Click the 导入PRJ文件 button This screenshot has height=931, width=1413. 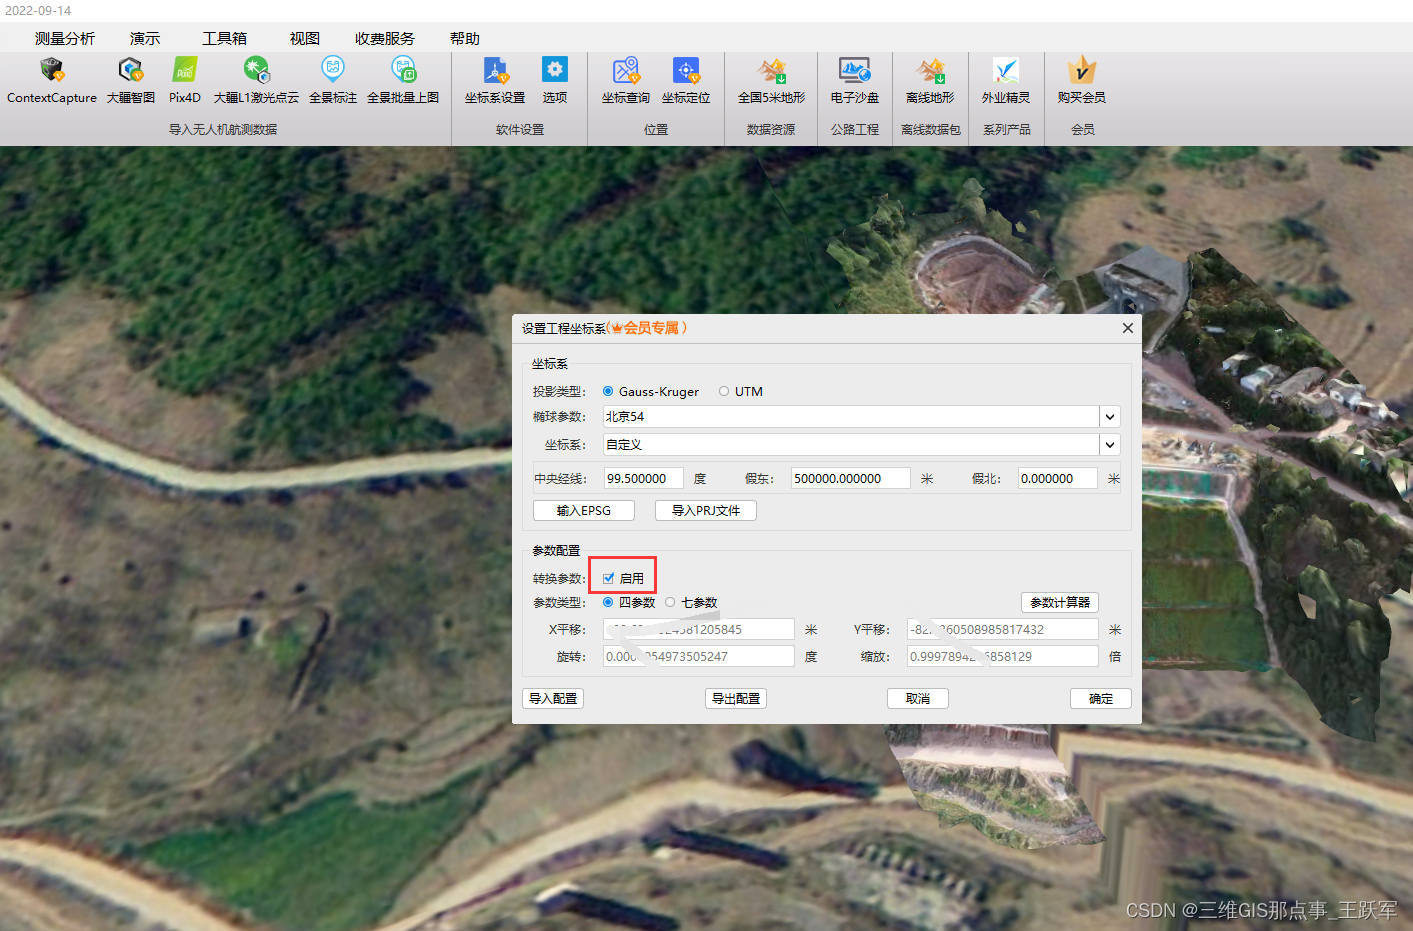coord(706,510)
